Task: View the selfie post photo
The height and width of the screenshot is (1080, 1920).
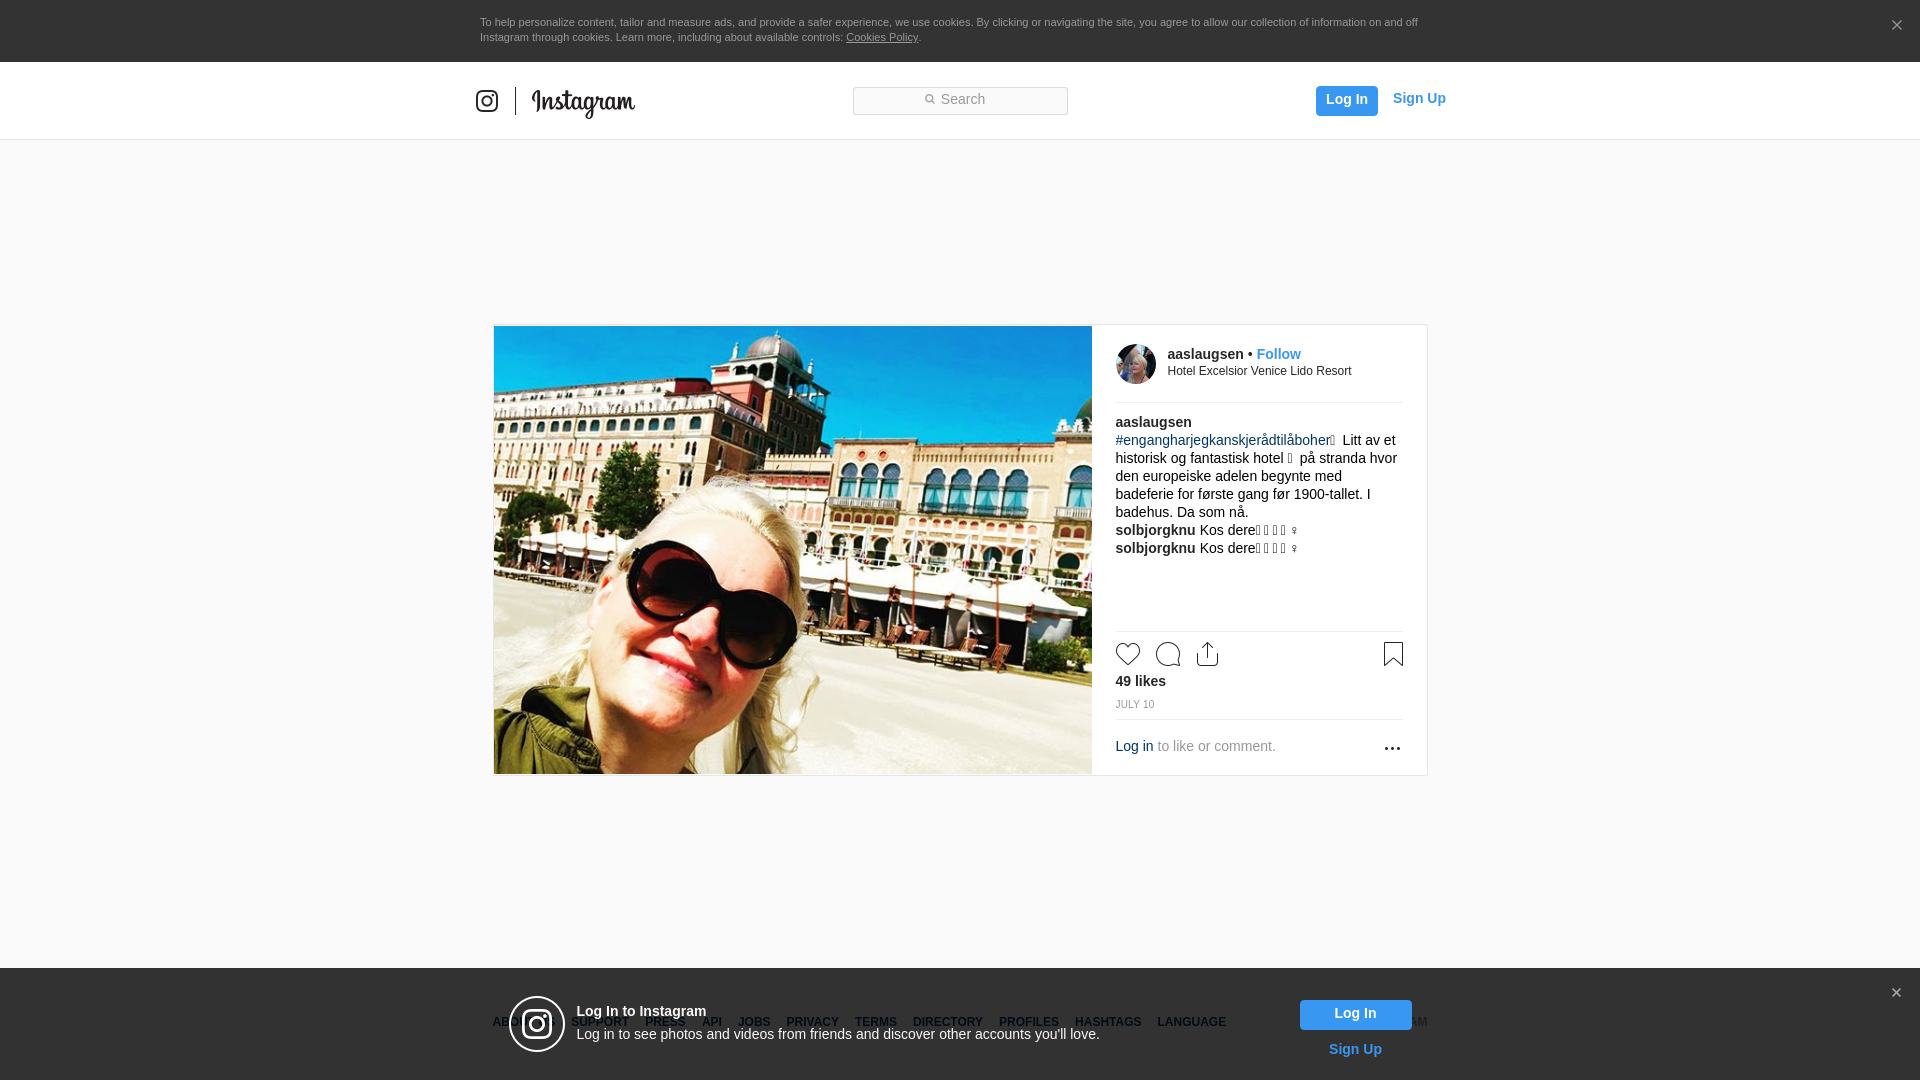Action: pos(792,550)
